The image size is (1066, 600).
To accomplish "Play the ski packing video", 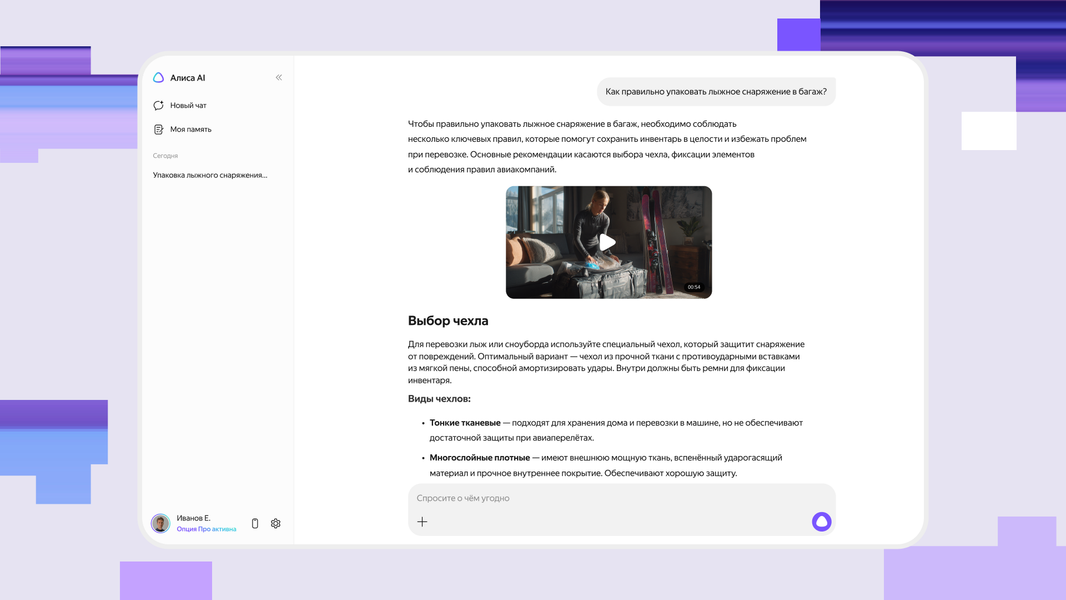I will (608, 243).
